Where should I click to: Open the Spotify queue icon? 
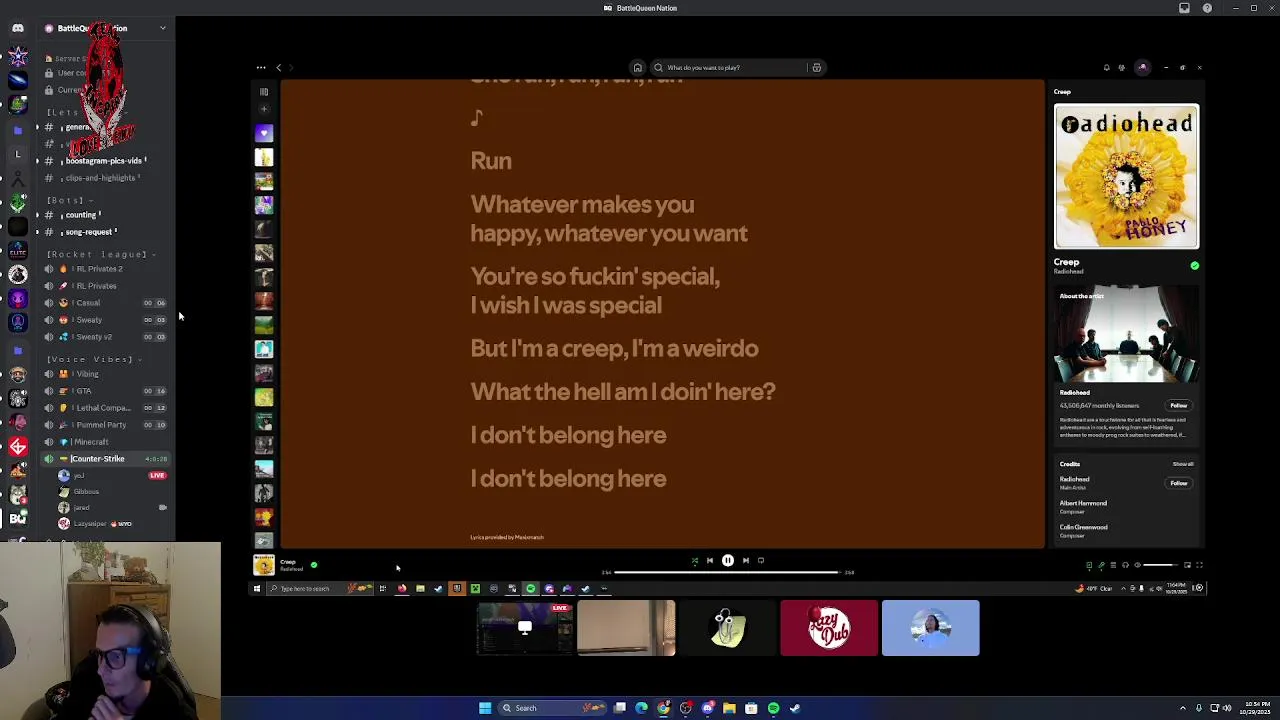click(x=1113, y=565)
